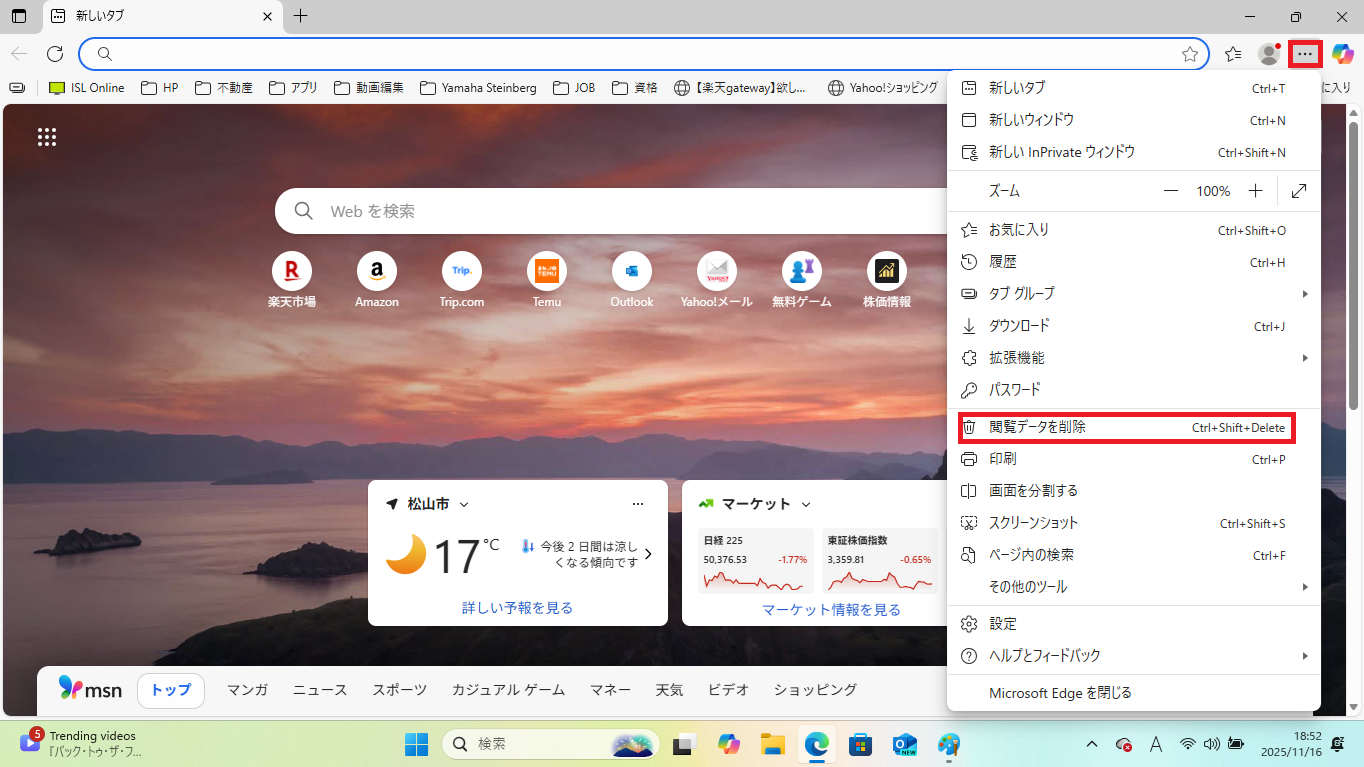1364x767 pixels.
Task: Enter full screen from the zoom row
Action: [1299, 191]
